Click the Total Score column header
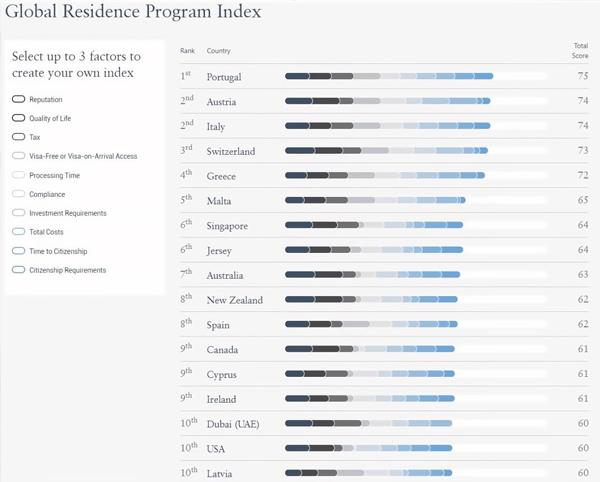This screenshot has height=482, width=600. [x=580, y=50]
